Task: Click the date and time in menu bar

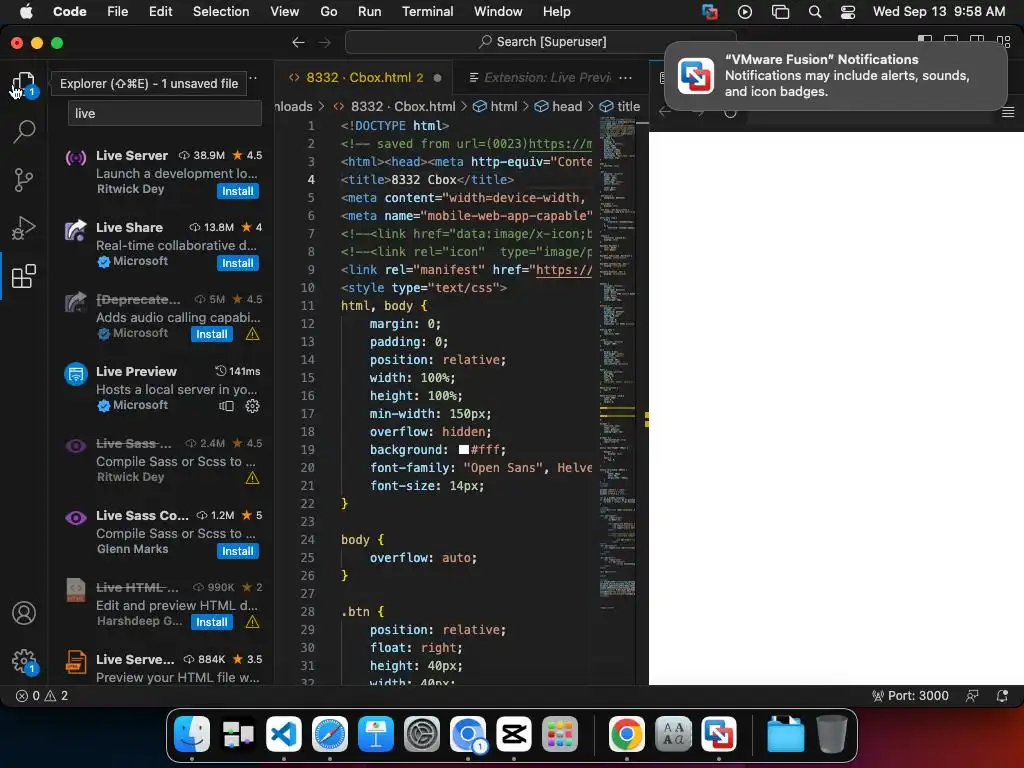Action: 938,12
